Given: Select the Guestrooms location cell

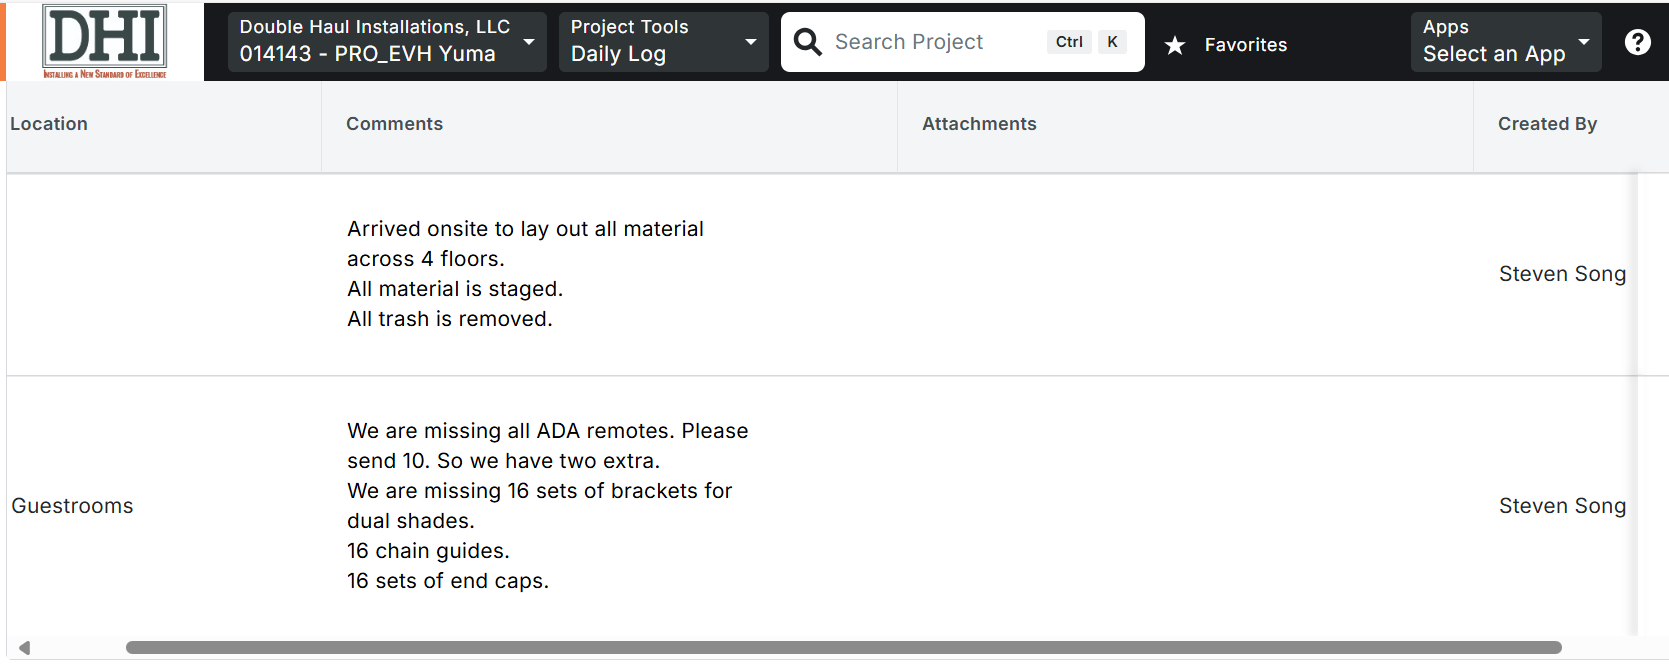Looking at the screenshot, I should [72, 506].
